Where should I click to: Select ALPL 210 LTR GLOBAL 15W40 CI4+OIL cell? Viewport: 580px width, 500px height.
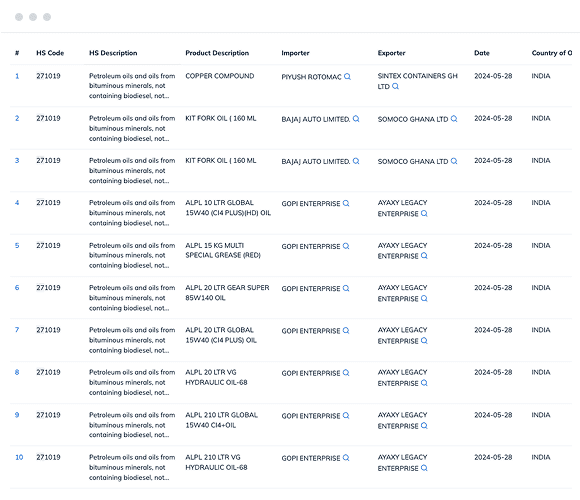[221, 420]
